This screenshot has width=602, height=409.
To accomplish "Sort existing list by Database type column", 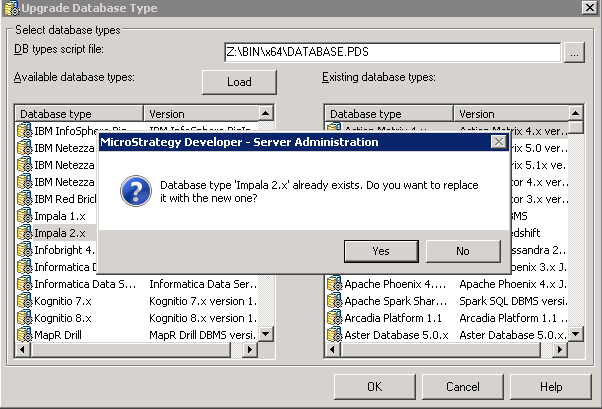I will pyautogui.click(x=389, y=114).
